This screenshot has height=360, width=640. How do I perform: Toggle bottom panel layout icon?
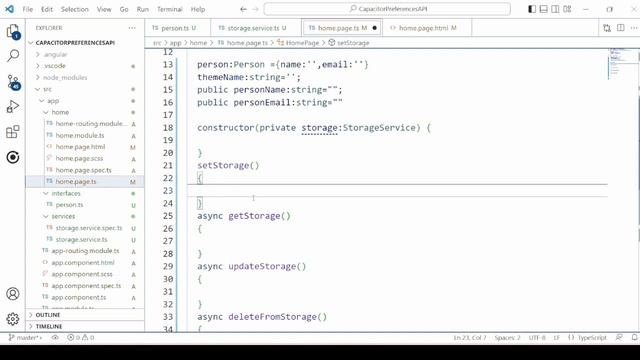[544, 9]
